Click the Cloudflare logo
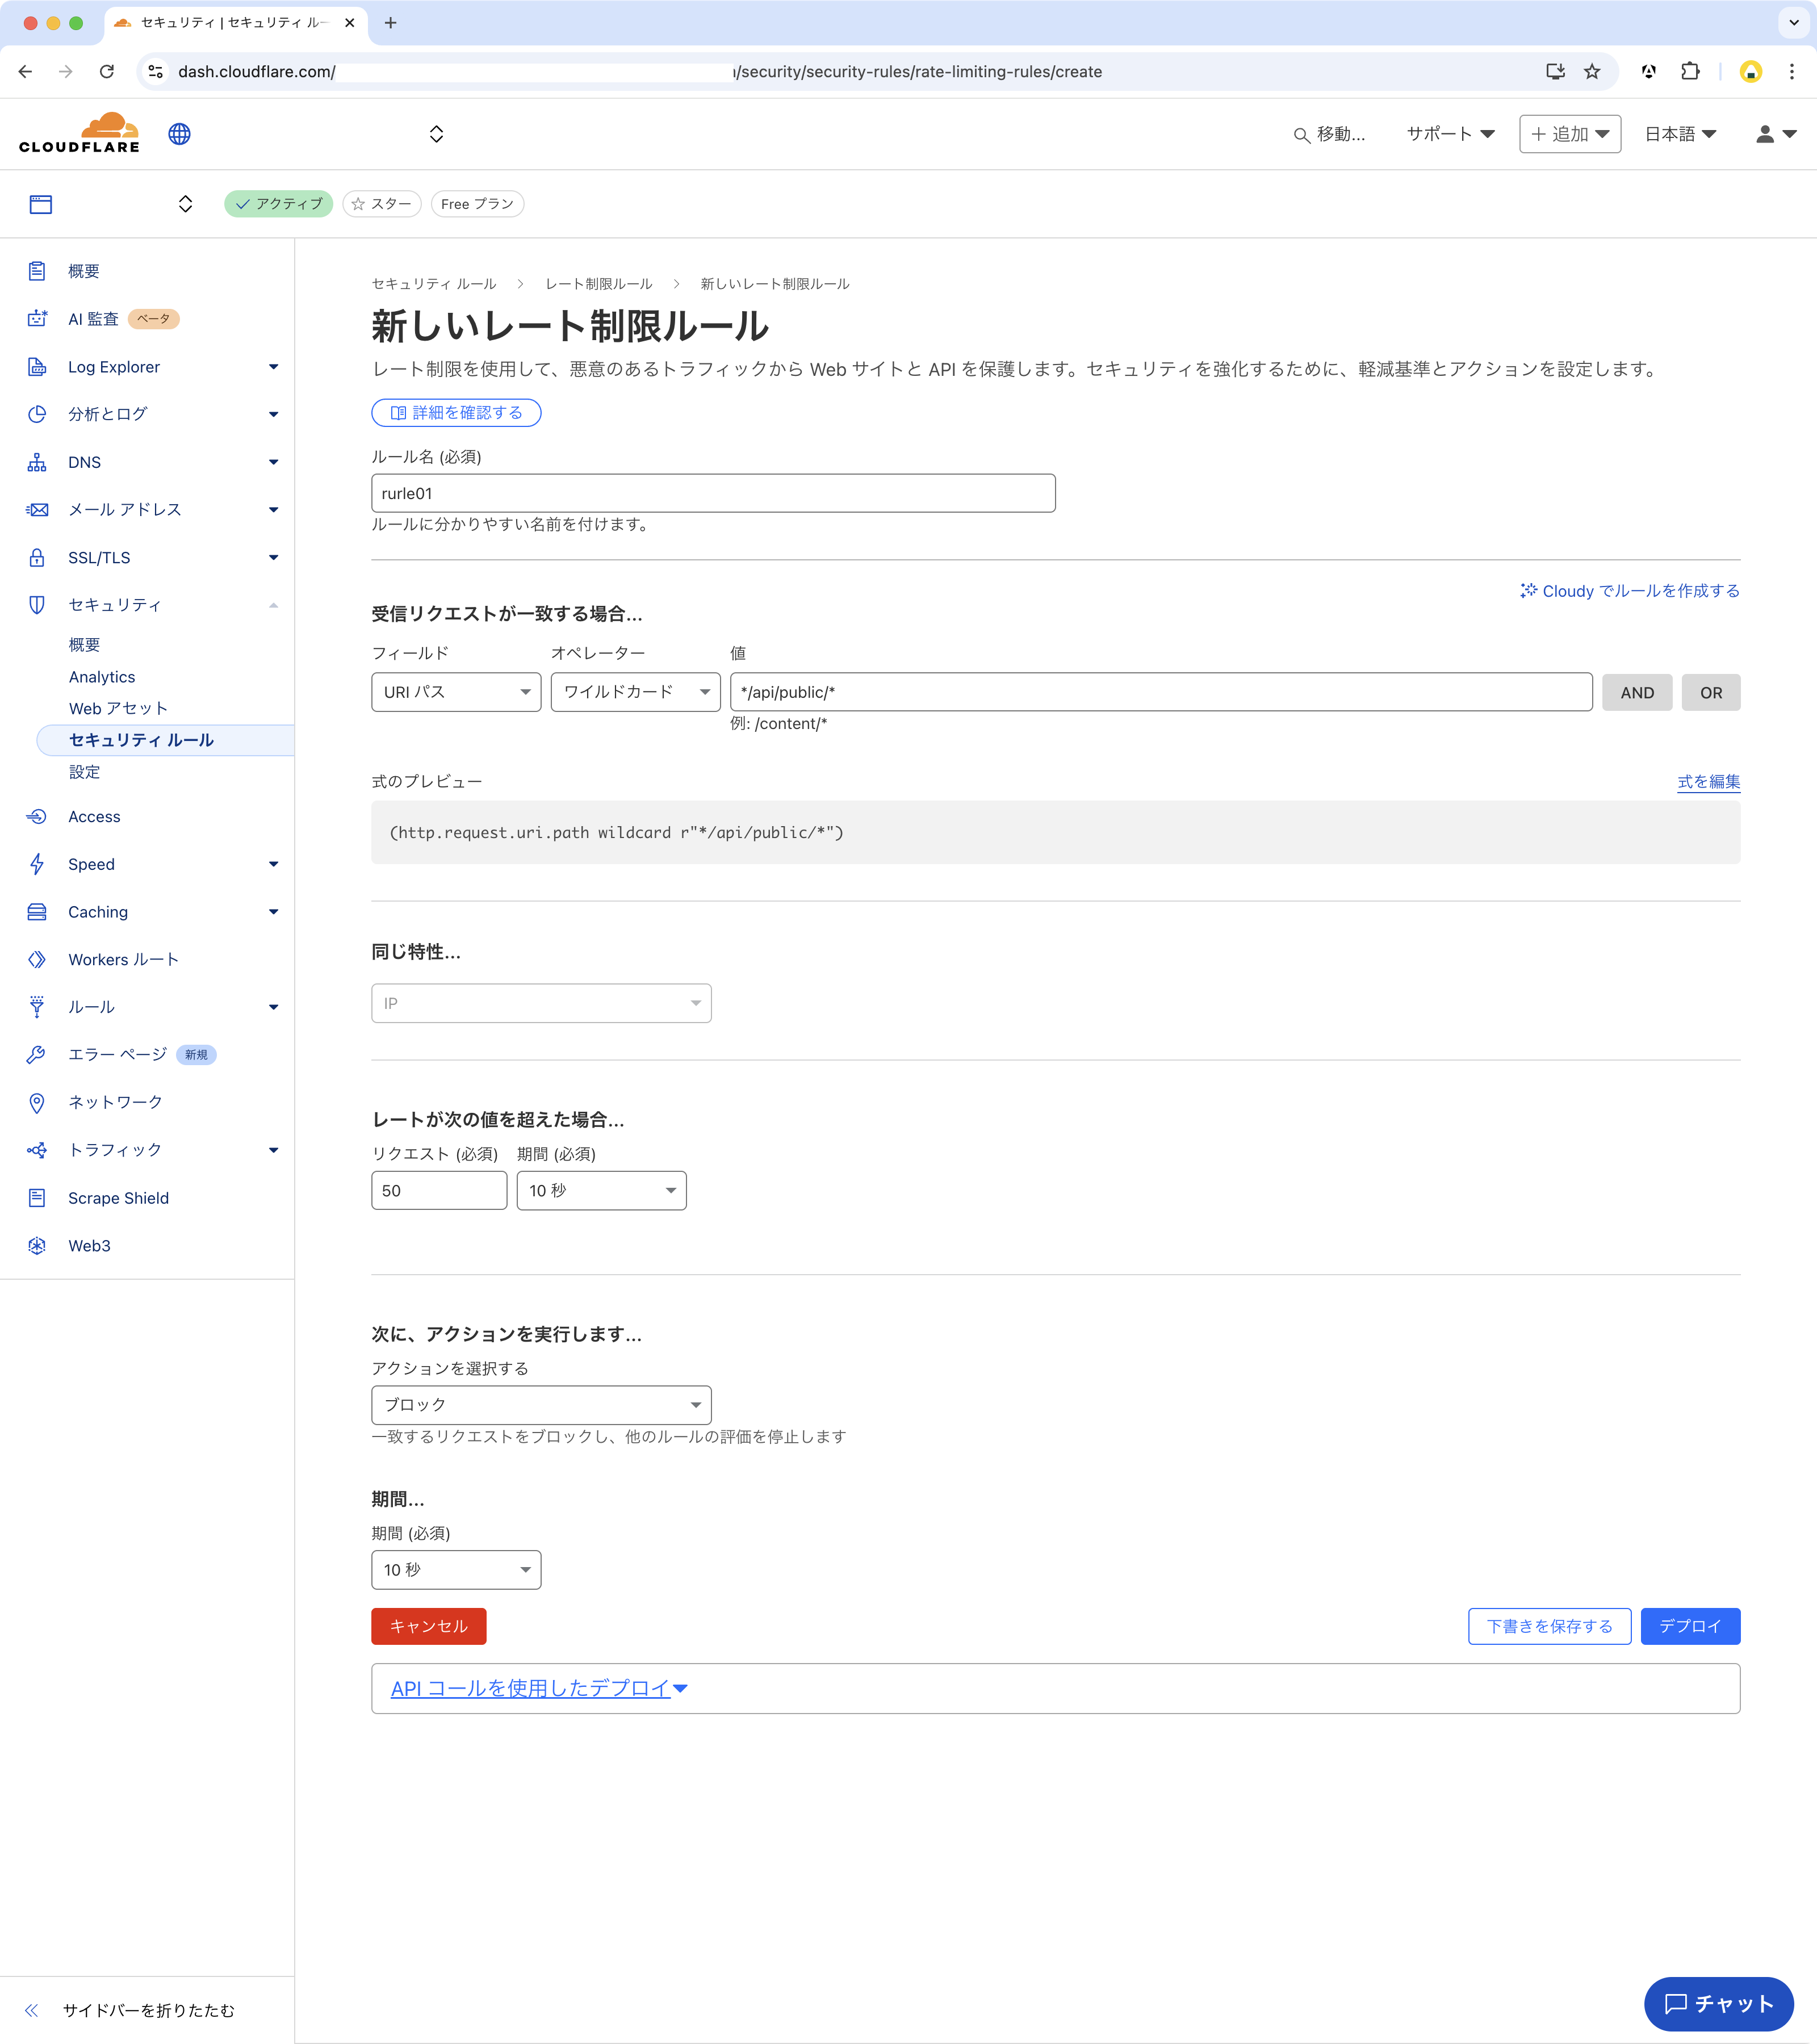1817x2044 pixels. (79, 133)
